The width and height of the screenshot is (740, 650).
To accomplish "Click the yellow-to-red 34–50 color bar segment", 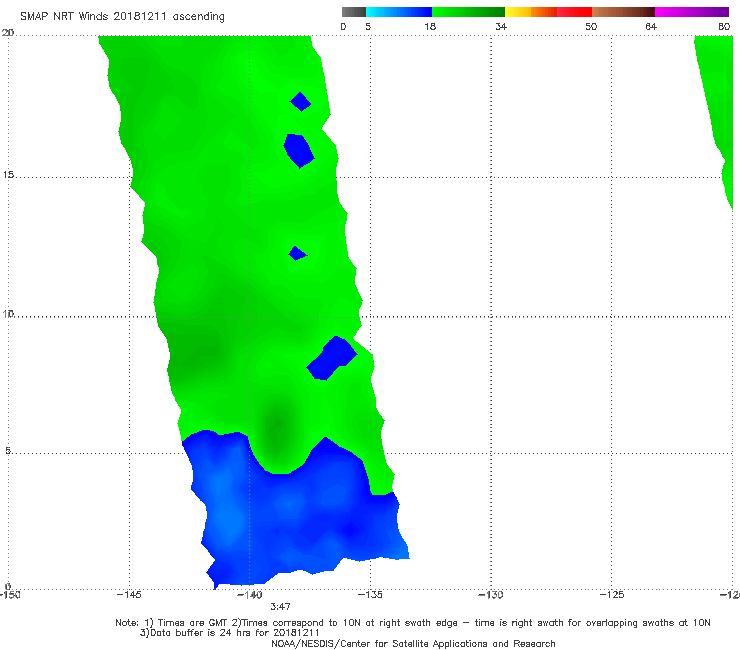I will [x=548, y=12].
